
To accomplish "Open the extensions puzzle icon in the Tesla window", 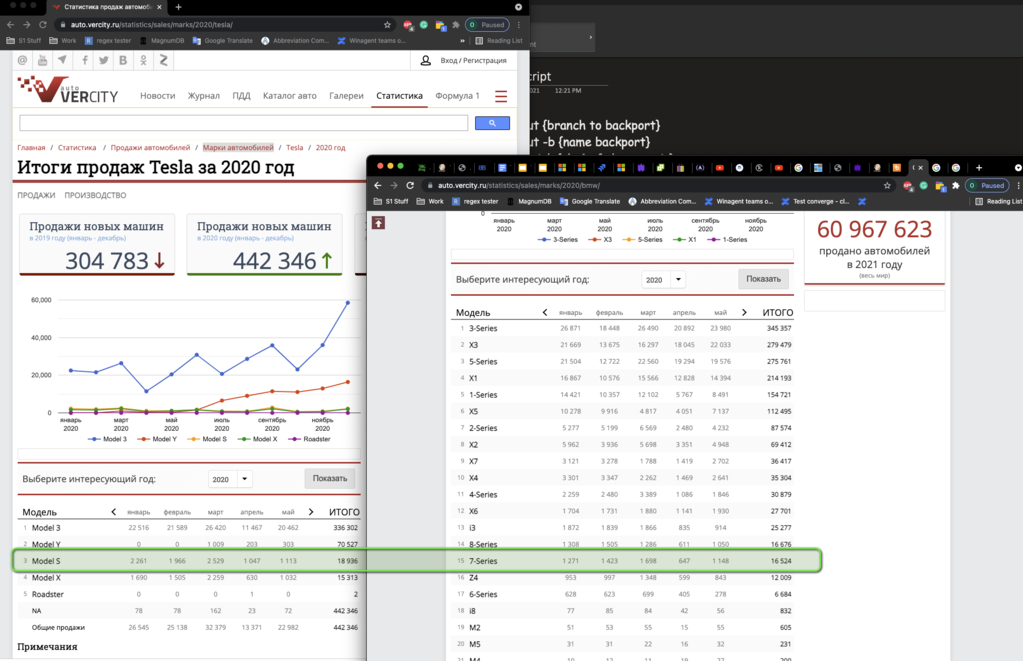I will tap(456, 25).
